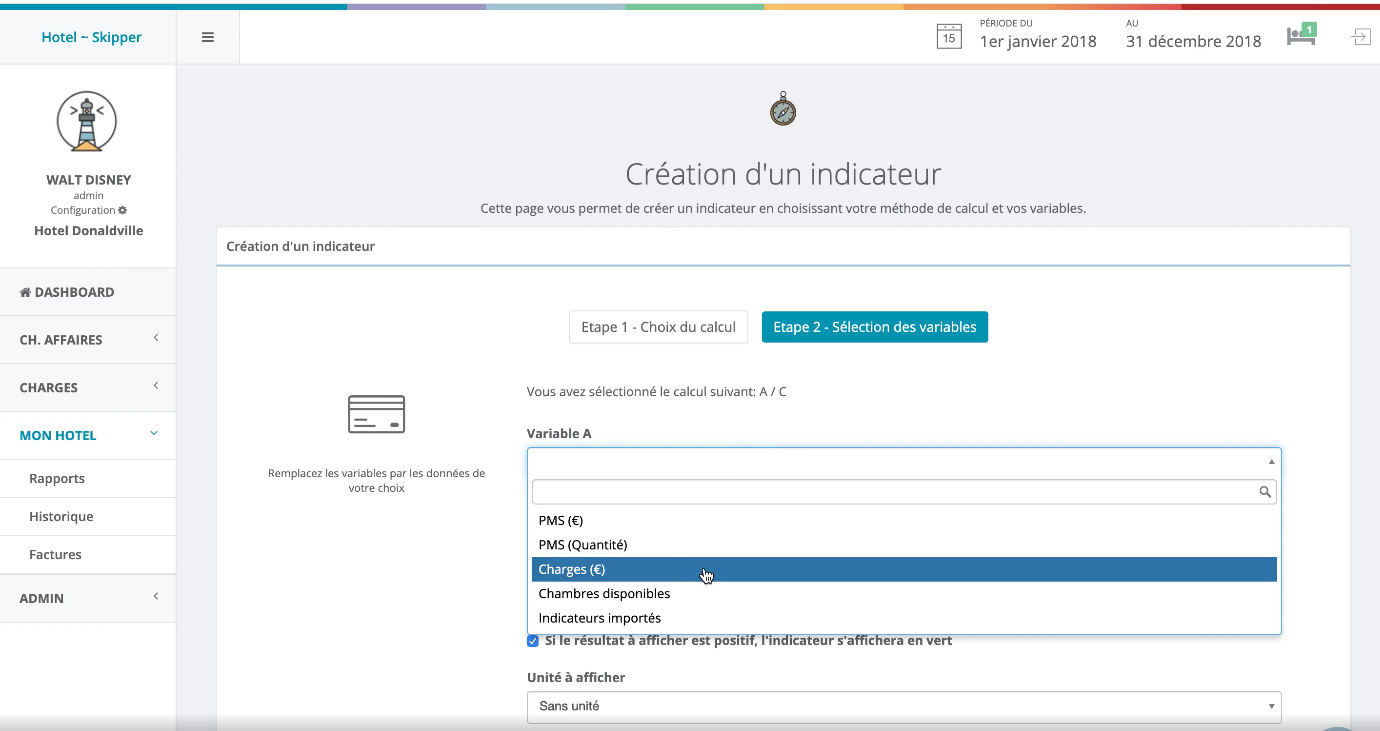Open the DASHBOARD menu item
Screen dimensions: 1380x731
click(88, 292)
